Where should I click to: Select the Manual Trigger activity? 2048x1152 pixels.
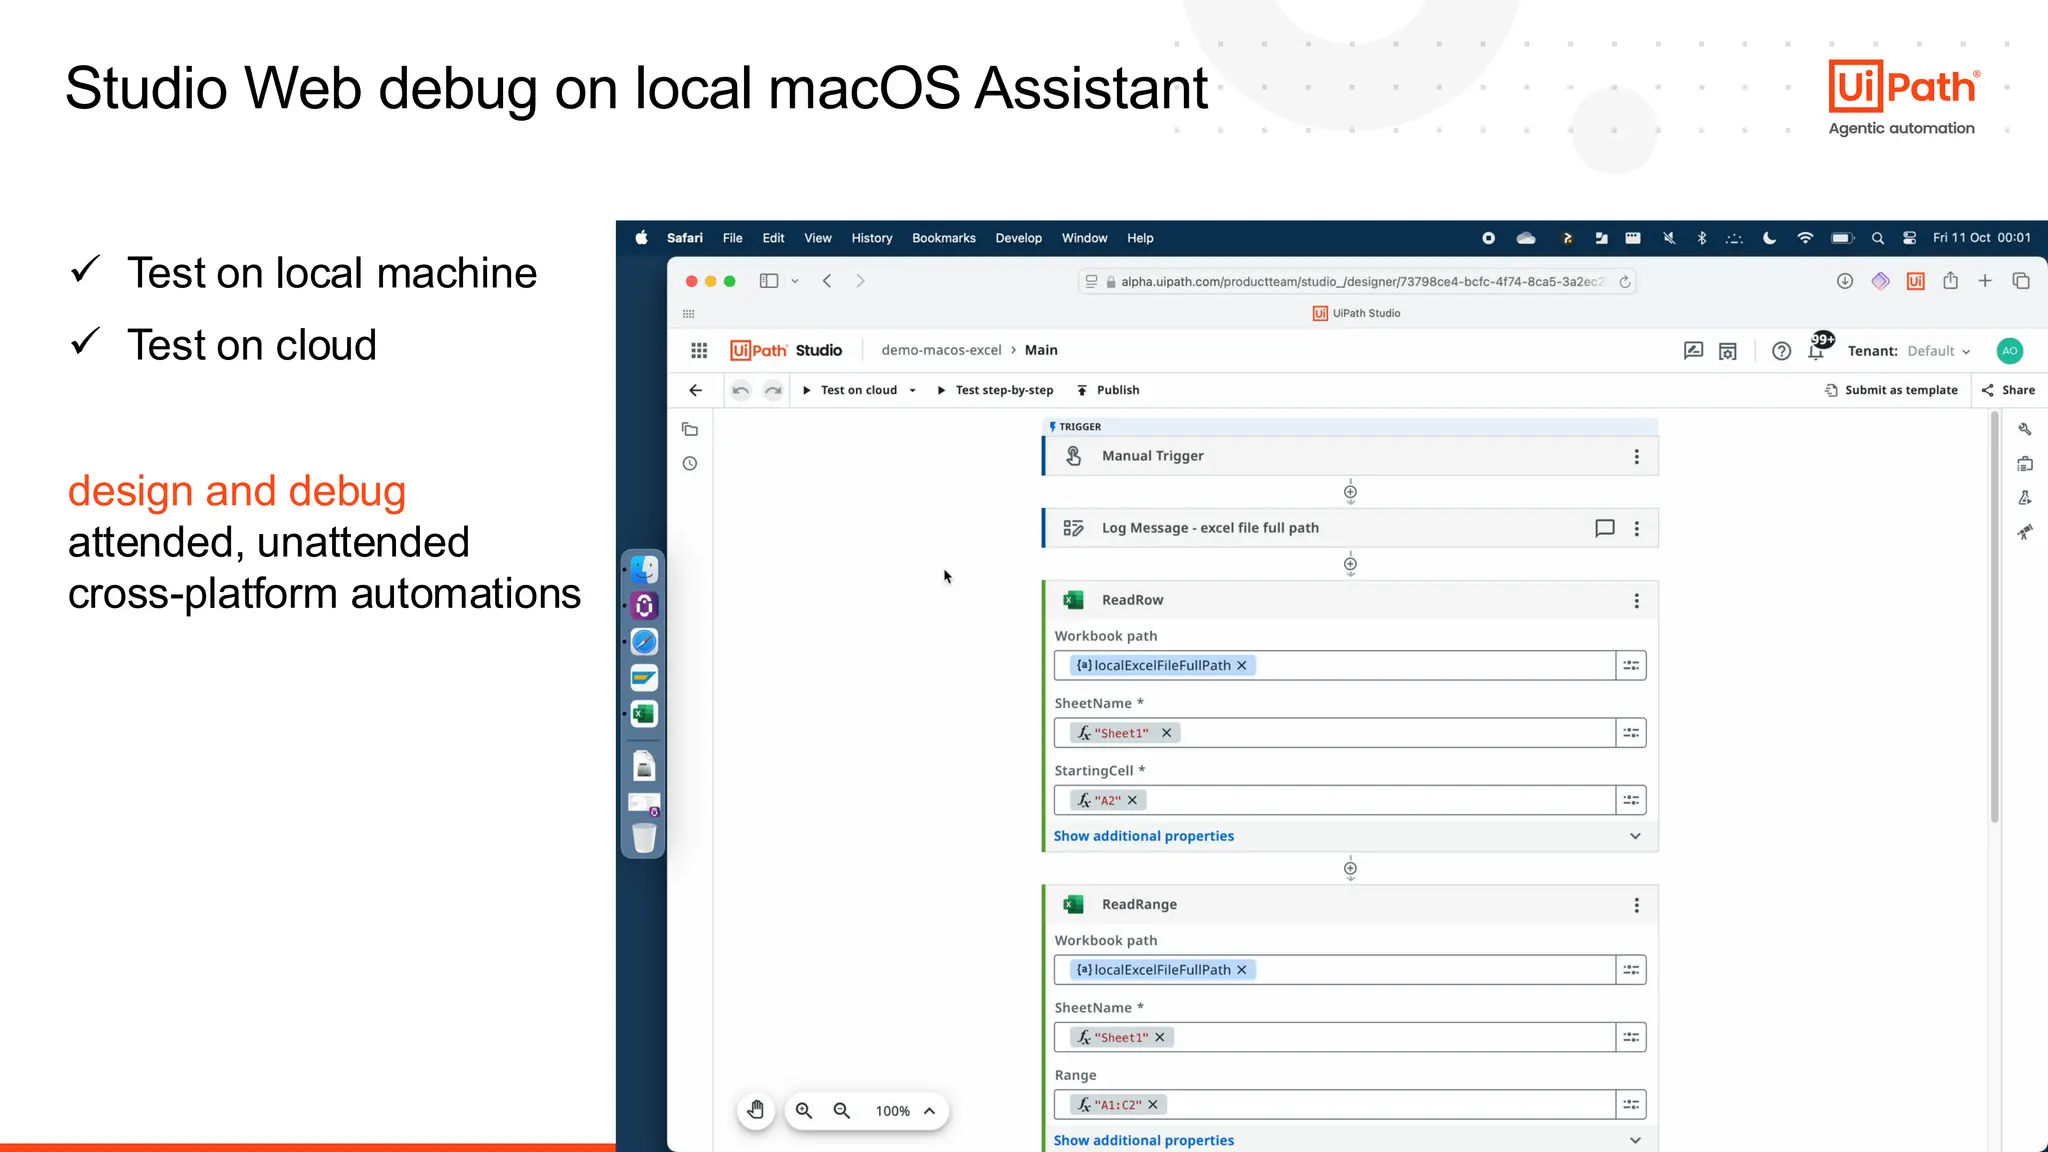coord(1350,456)
